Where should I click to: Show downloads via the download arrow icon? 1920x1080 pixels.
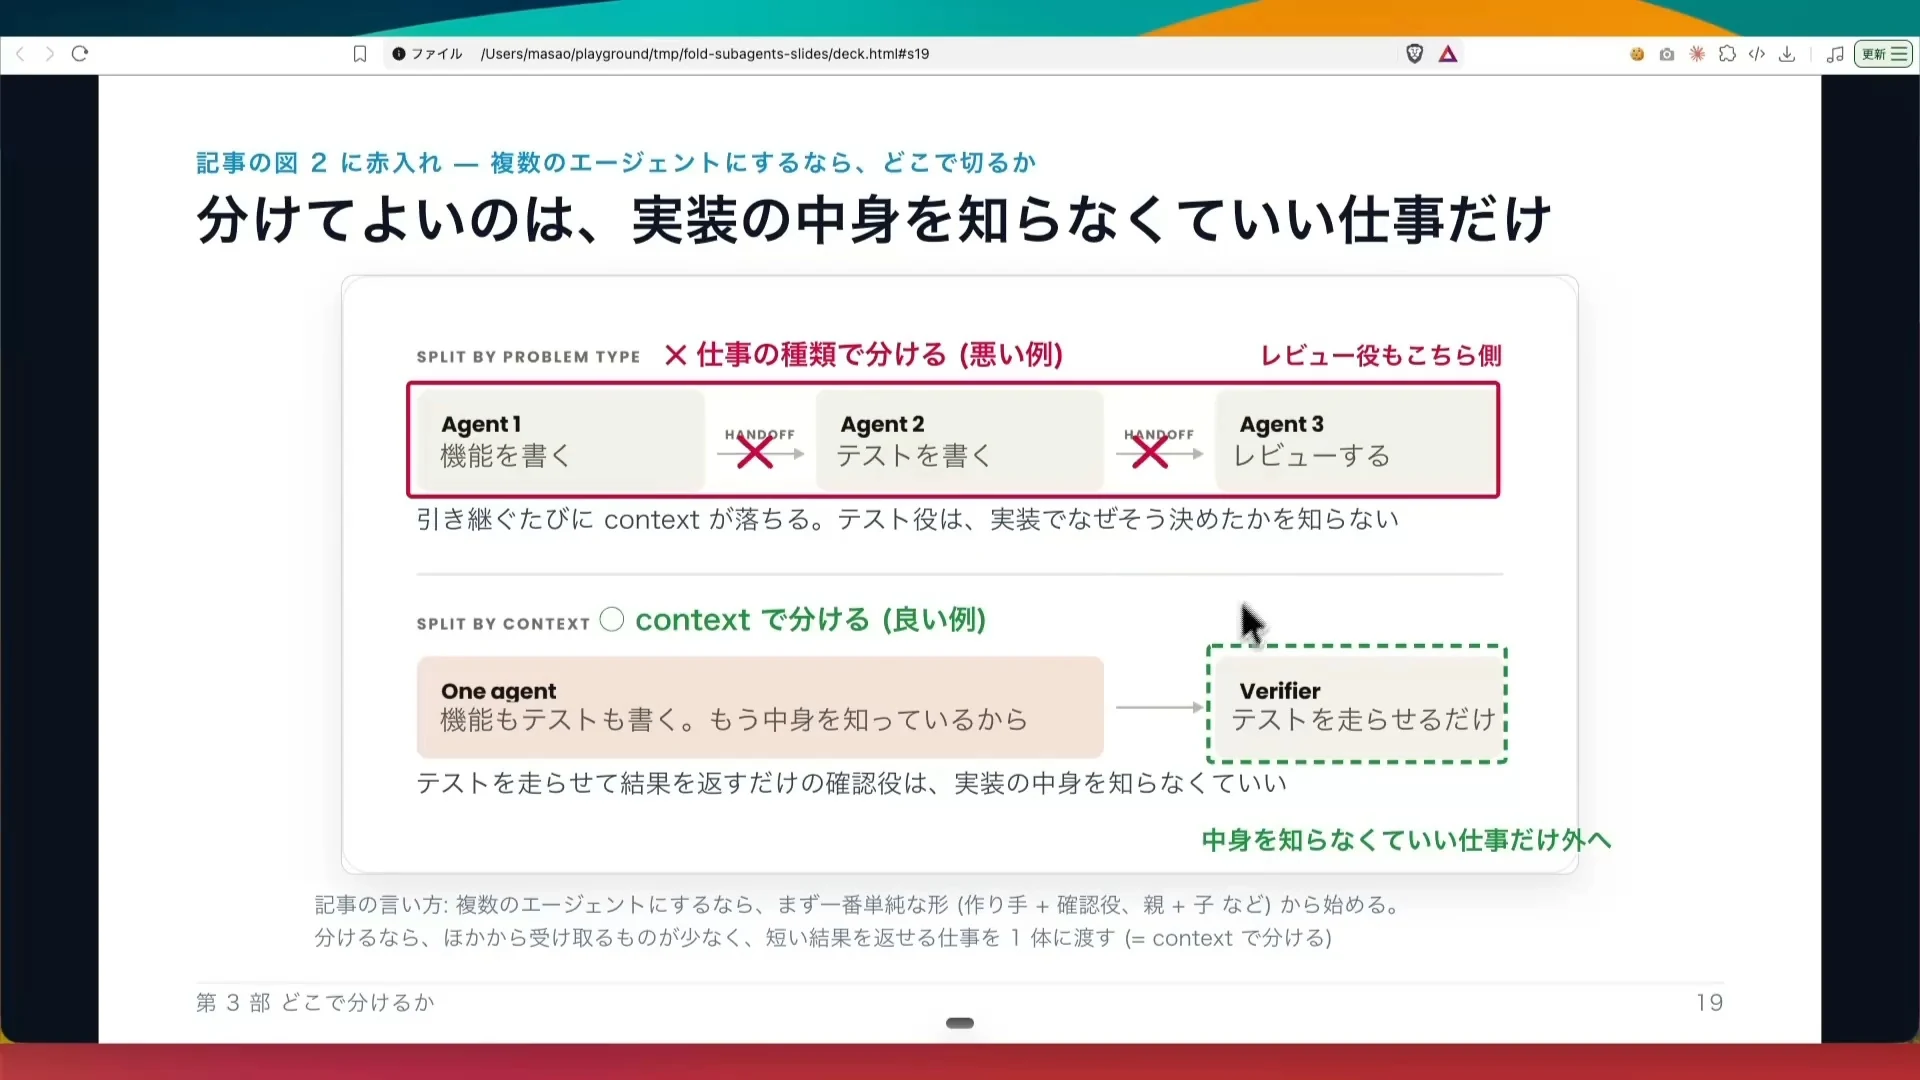[x=1787, y=54]
